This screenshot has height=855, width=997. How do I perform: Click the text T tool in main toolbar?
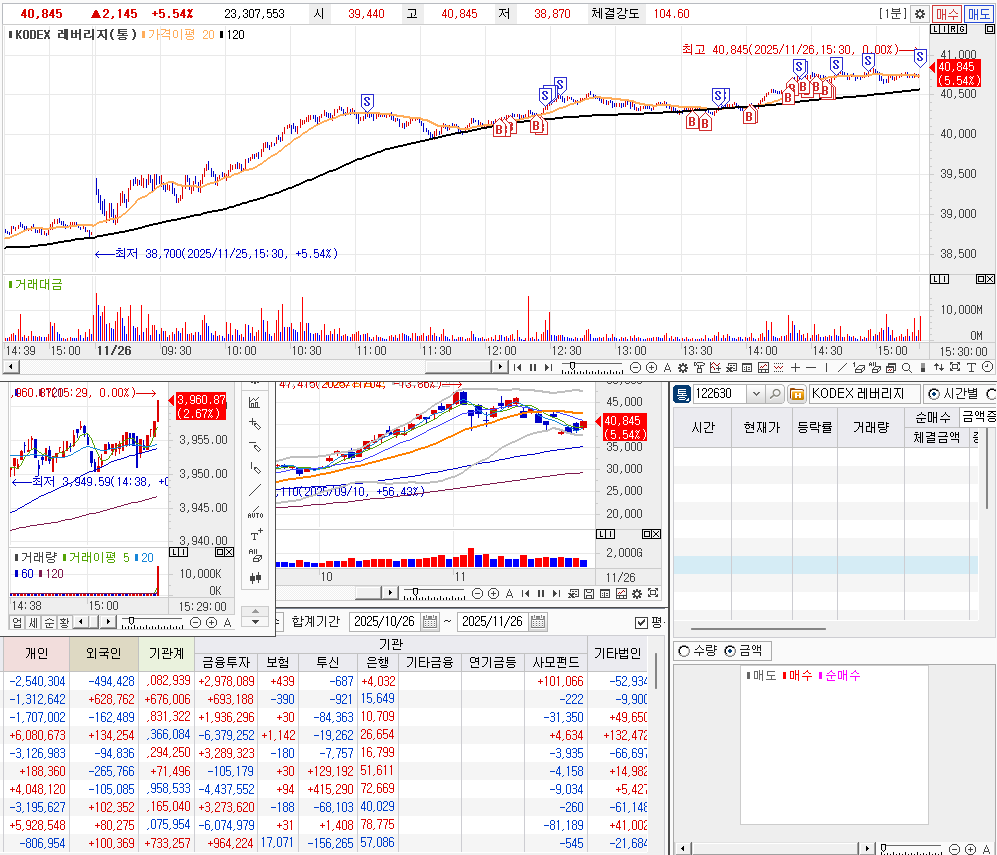tap(971, 367)
